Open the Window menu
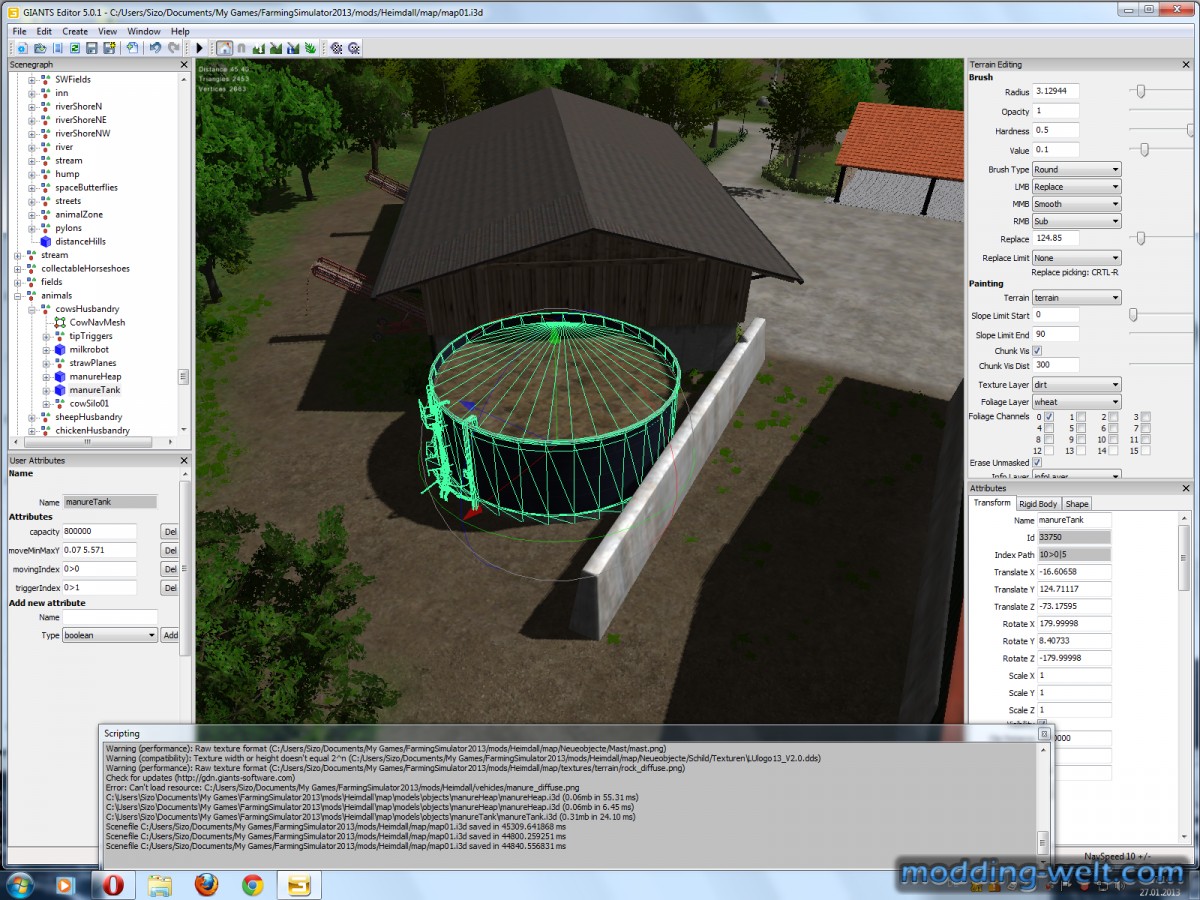 (144, 31)
